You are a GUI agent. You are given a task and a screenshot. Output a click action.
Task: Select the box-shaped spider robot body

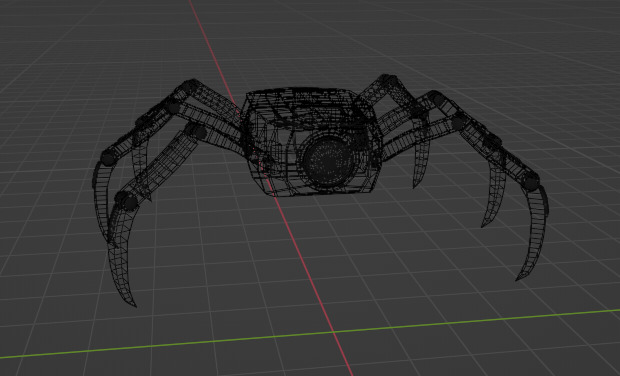click(311, 142)
